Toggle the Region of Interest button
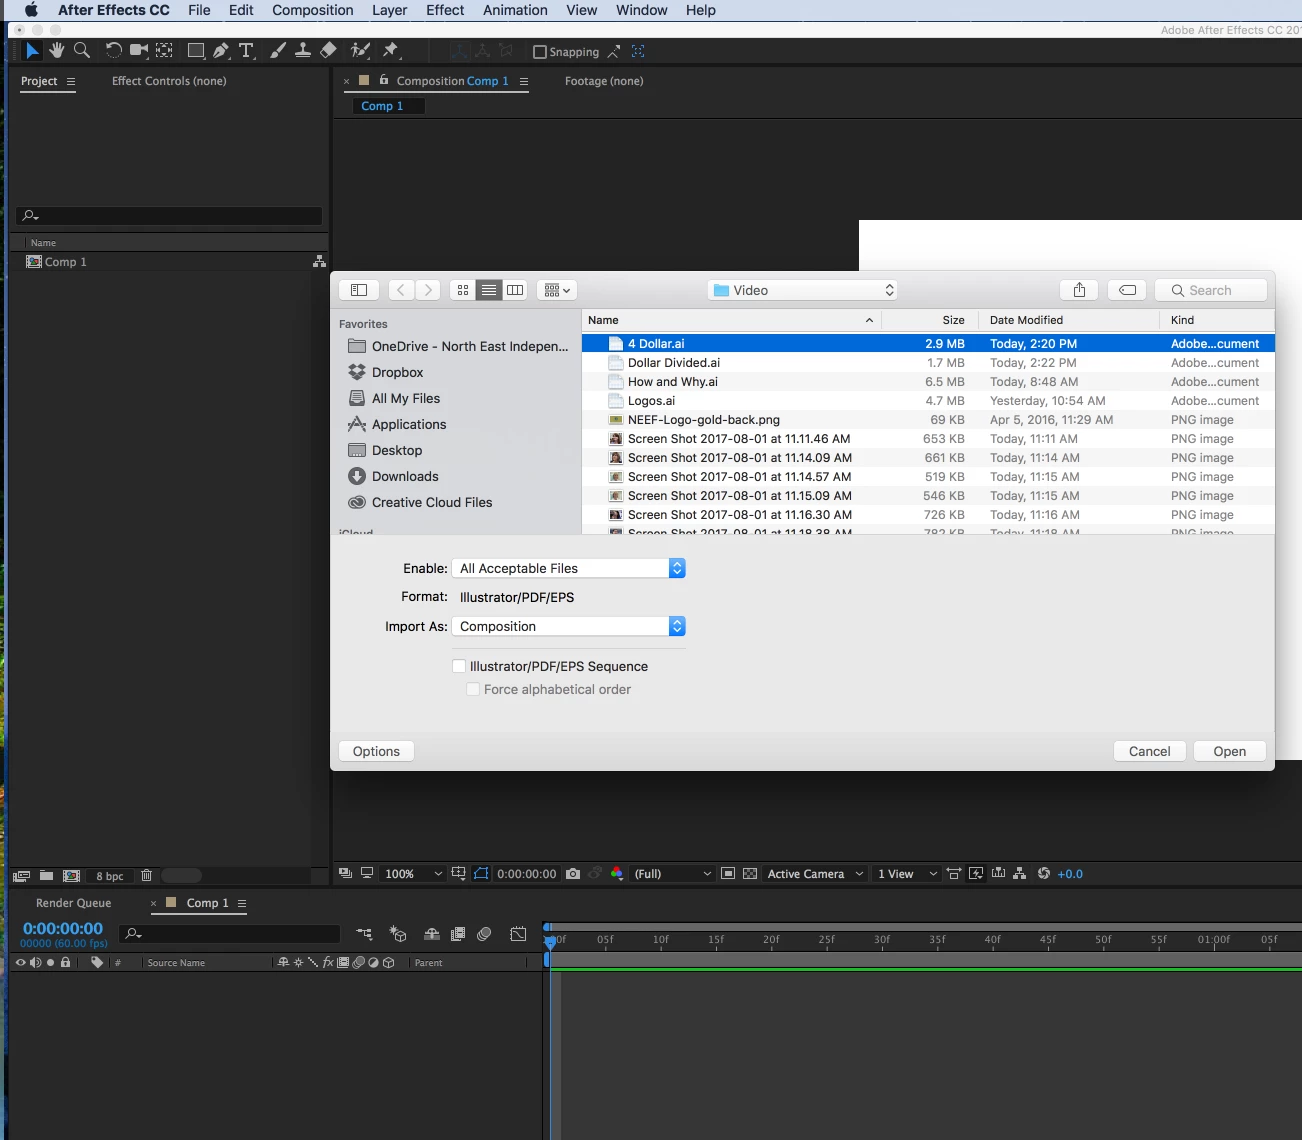 tap(728, 873)
